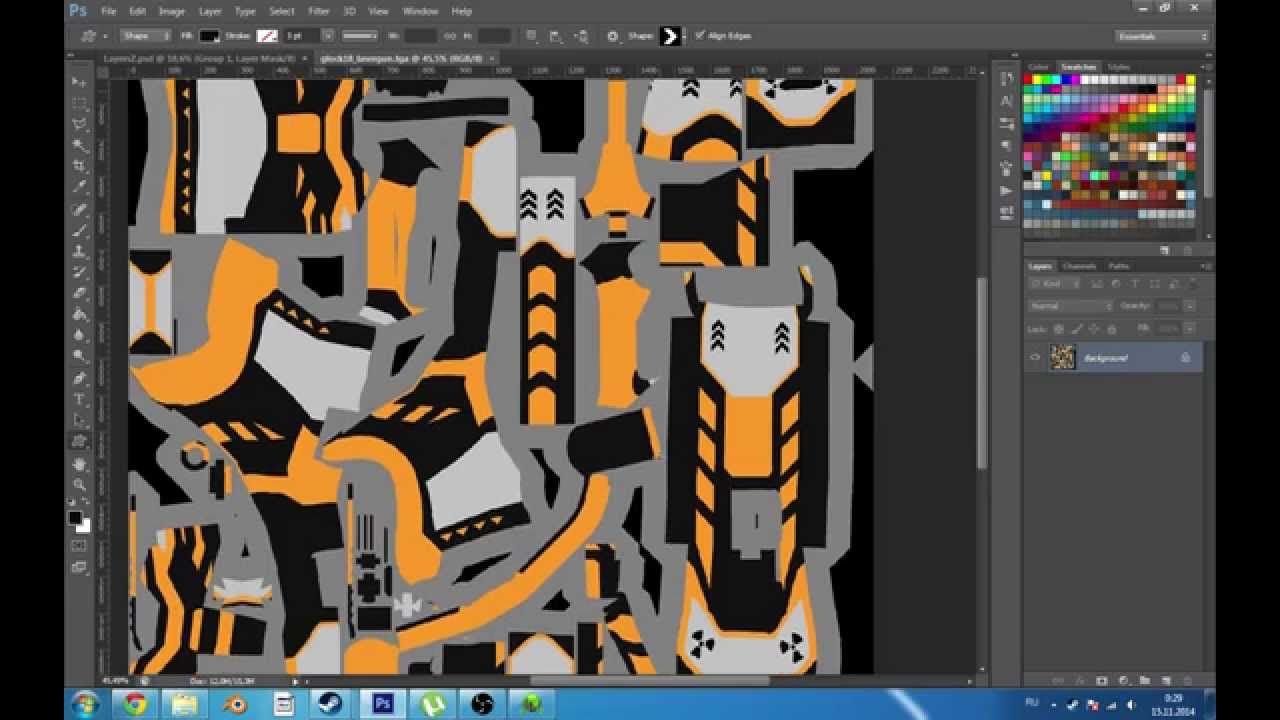This screenshot has height=720, width=1280.
Task: Open the Normal blend mode dropdown
Action: coord(1071,306)
